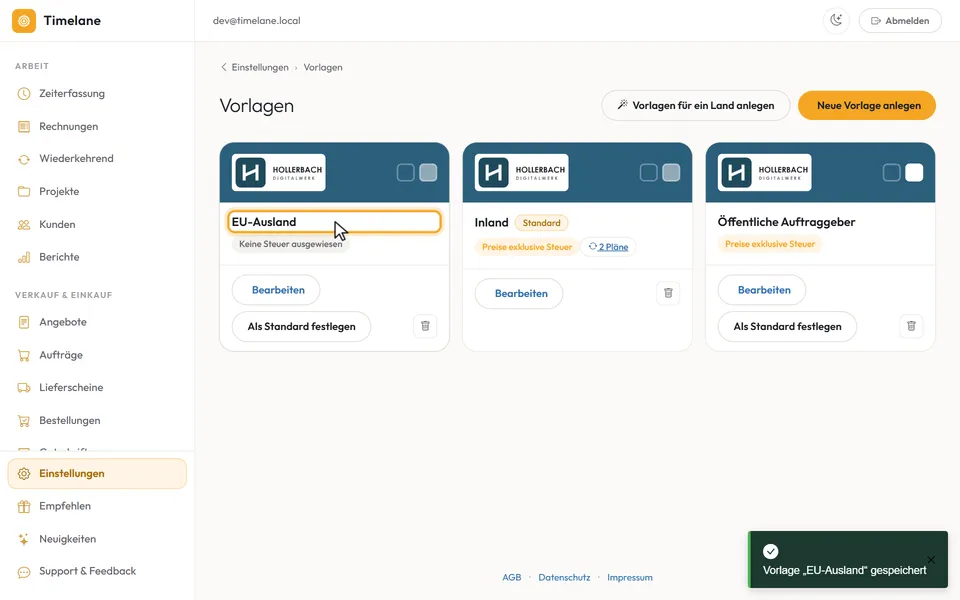Open the Empfehlen page

pos(97,506)
